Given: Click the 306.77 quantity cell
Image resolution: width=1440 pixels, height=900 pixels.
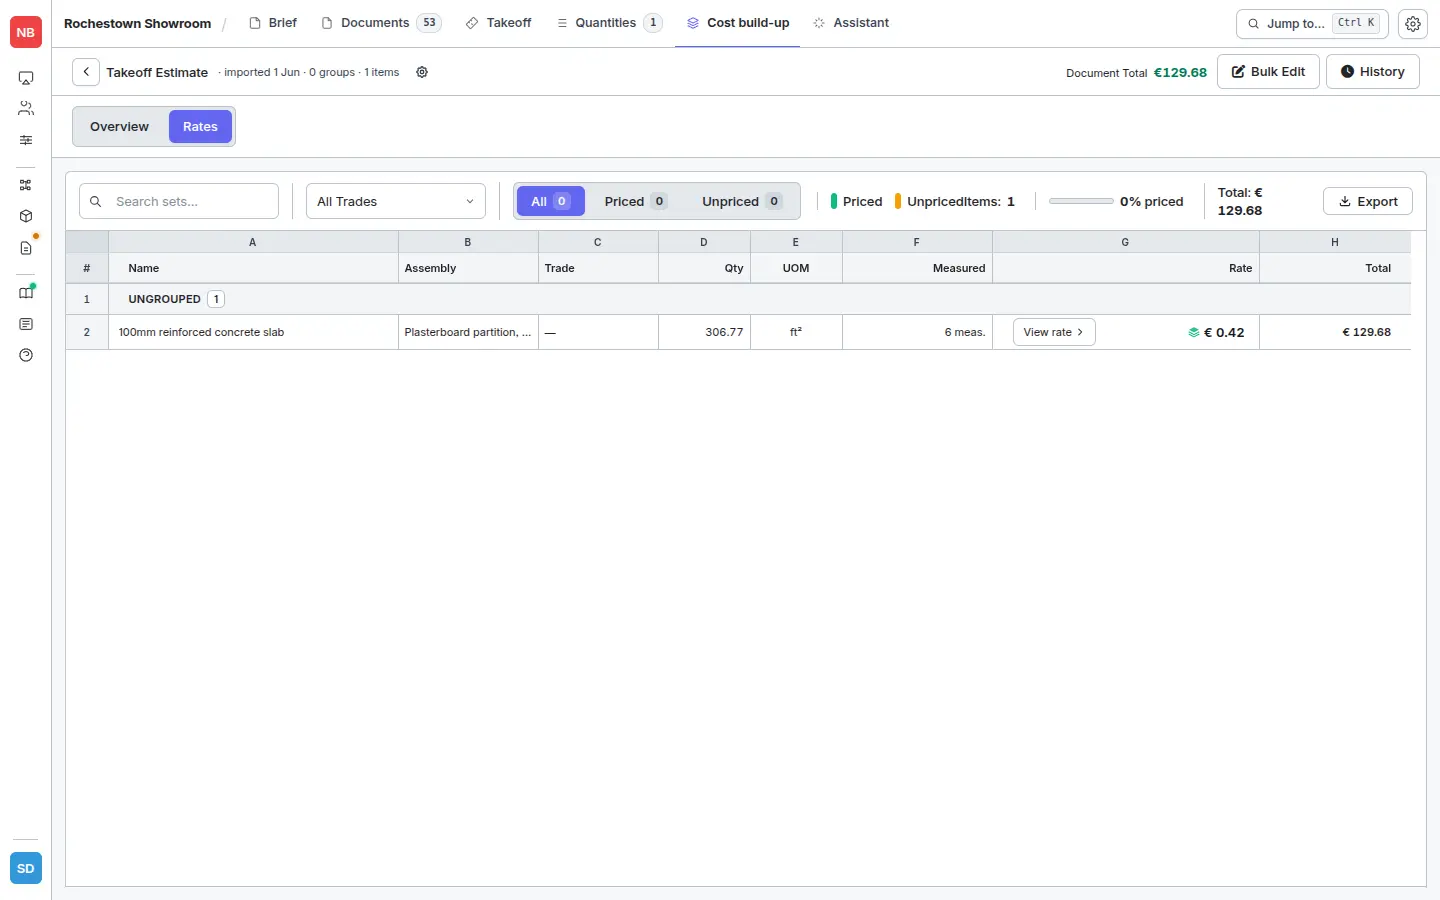Looking at the screenshot, I should 704,332.
